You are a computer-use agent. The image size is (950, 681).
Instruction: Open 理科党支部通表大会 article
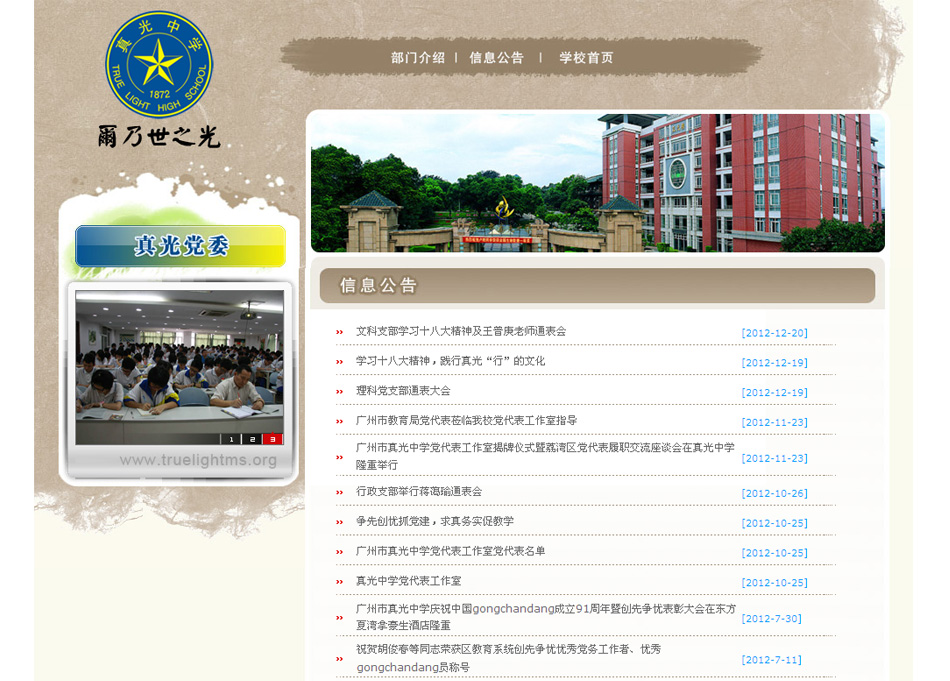coord(403,391)
